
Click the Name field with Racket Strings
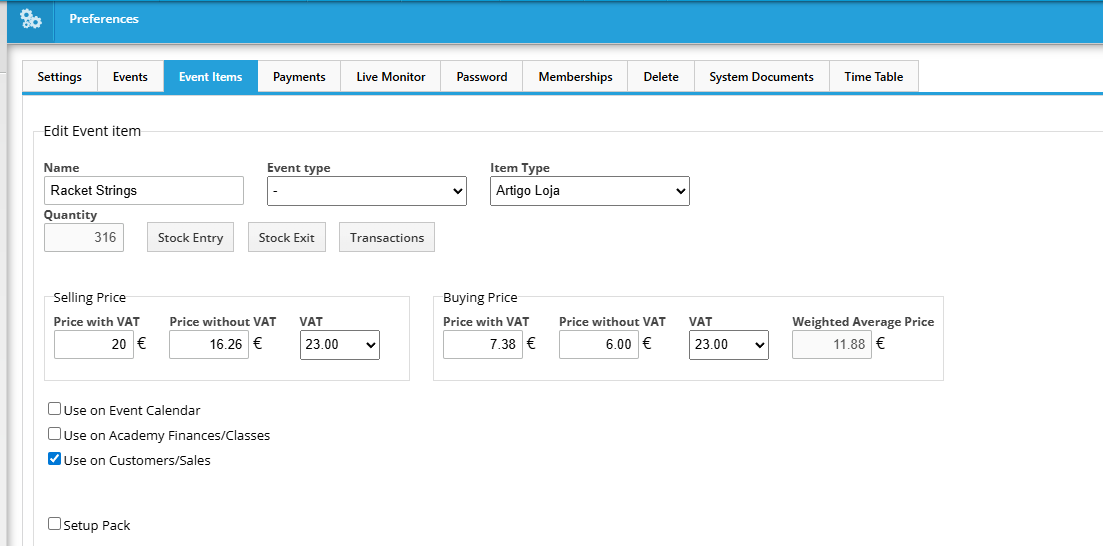[144, 190]
